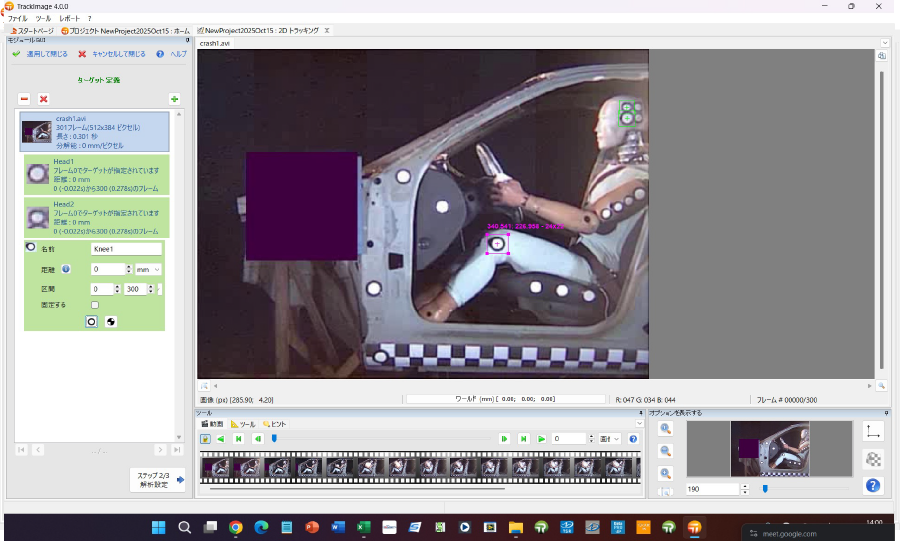Image resolution: width=900 pixels, height=541 pixels.
Task: Select the radio button beside 名前
Action: click(x=30, y=248)
